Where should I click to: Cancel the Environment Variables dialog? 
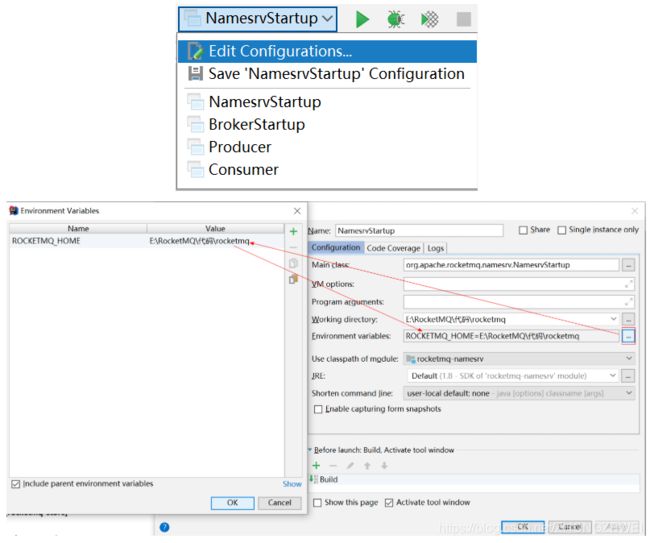279,503
